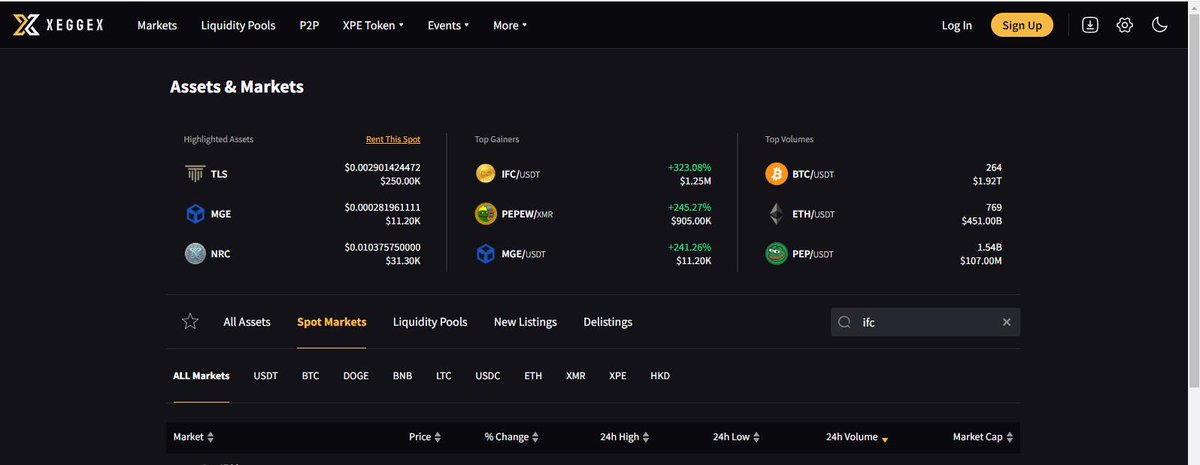Filter markets by LTC
Screen dimensions: 1200x465
[x=444, y=376]
